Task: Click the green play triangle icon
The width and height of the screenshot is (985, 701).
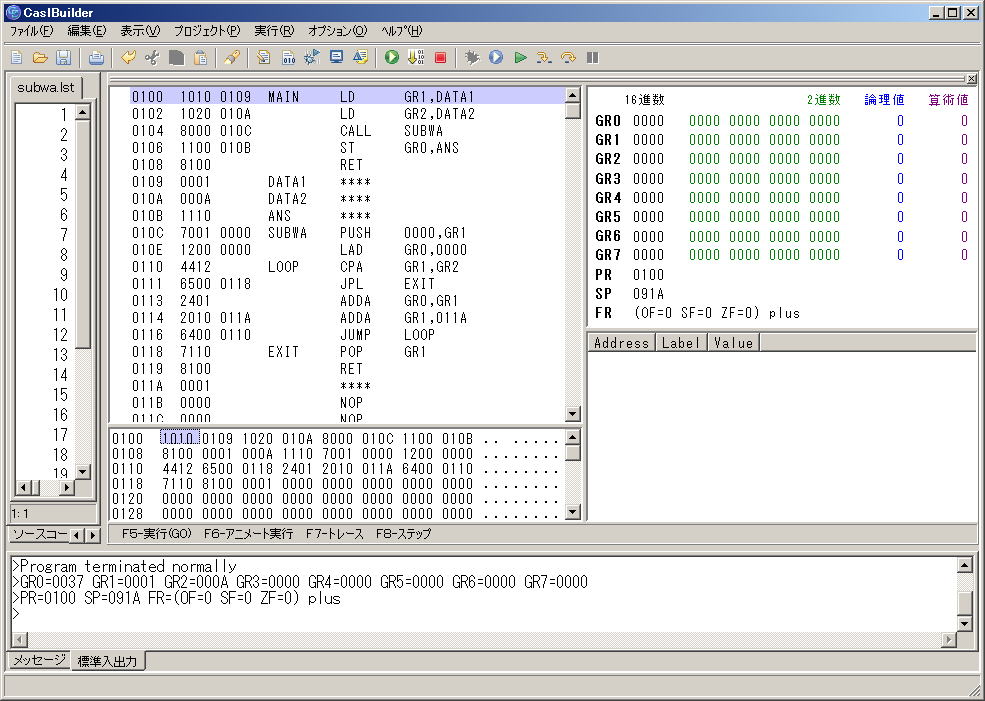Action: pyautogui.click(x=520, y=58)
